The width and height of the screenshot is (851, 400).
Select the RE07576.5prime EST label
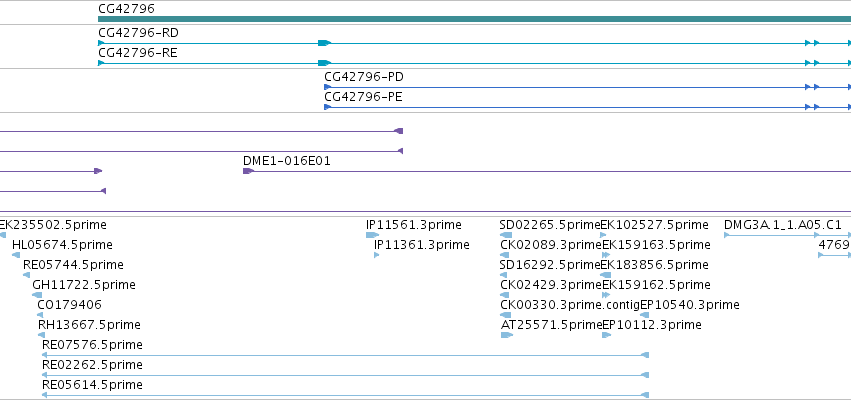[92, 345]
